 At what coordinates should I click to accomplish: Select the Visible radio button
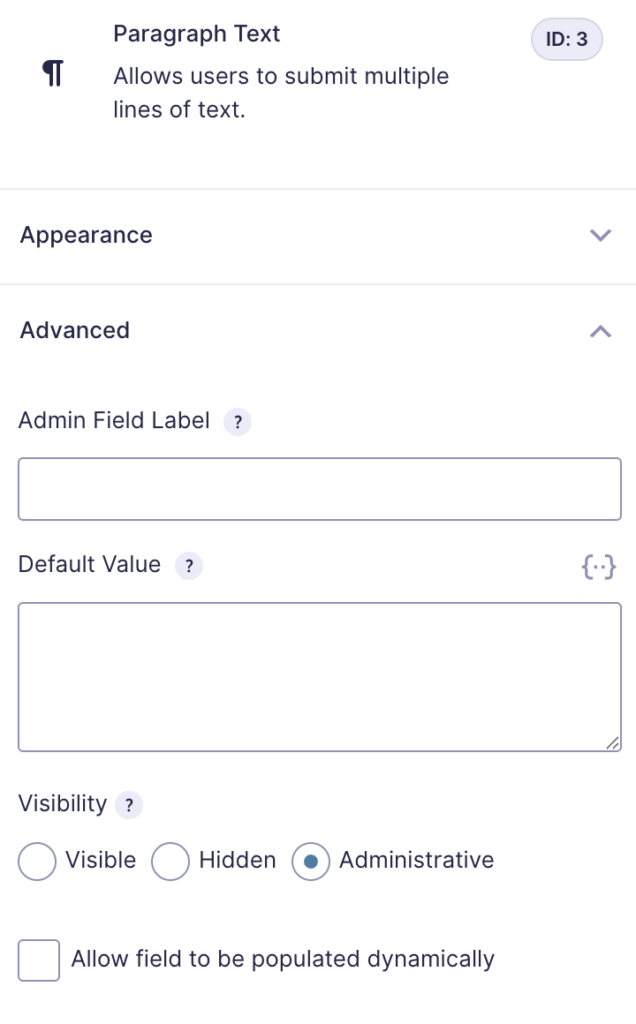[37, 861]
